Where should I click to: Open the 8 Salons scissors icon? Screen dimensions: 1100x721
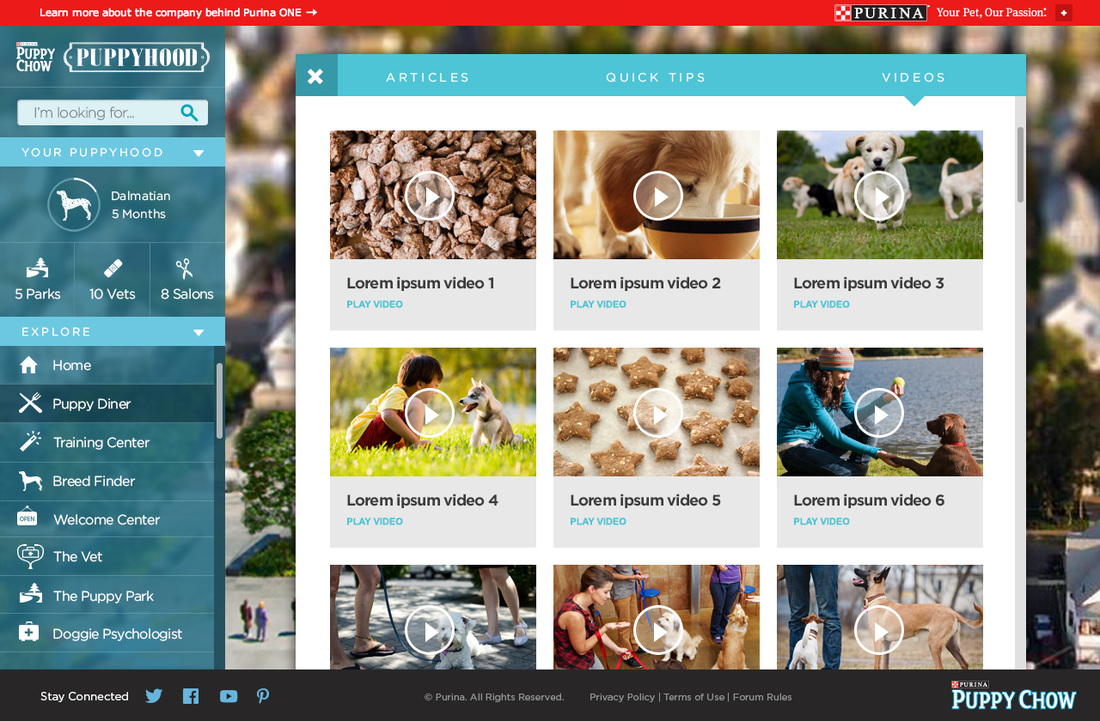coord(185,268)
